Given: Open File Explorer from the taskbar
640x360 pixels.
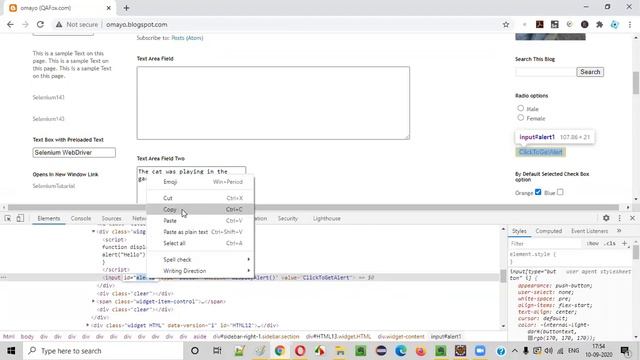Looking at the screenshot, I should pyautogui.click(x=340, y=351).
